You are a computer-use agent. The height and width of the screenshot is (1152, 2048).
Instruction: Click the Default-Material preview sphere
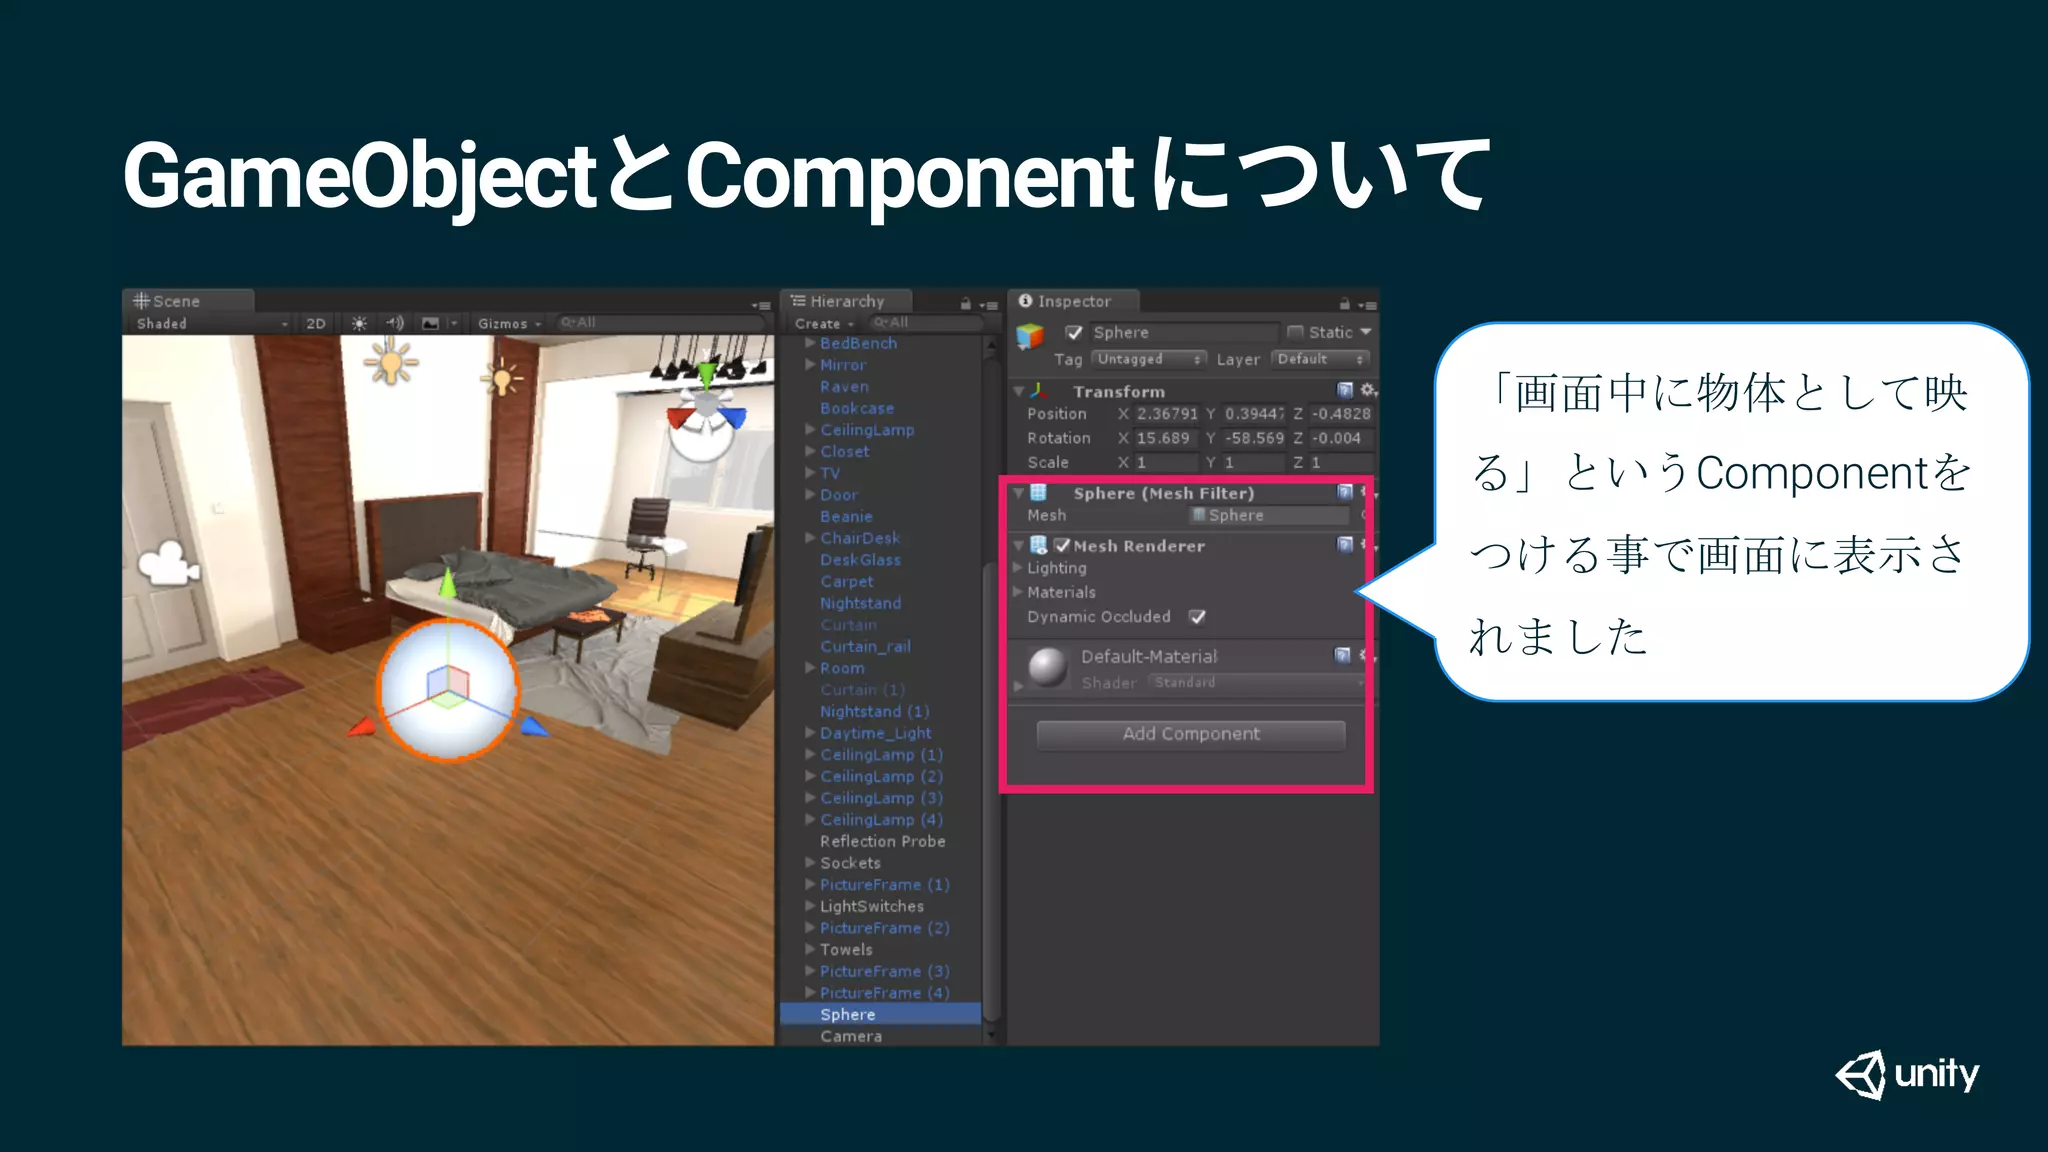tap(1048, 667)
